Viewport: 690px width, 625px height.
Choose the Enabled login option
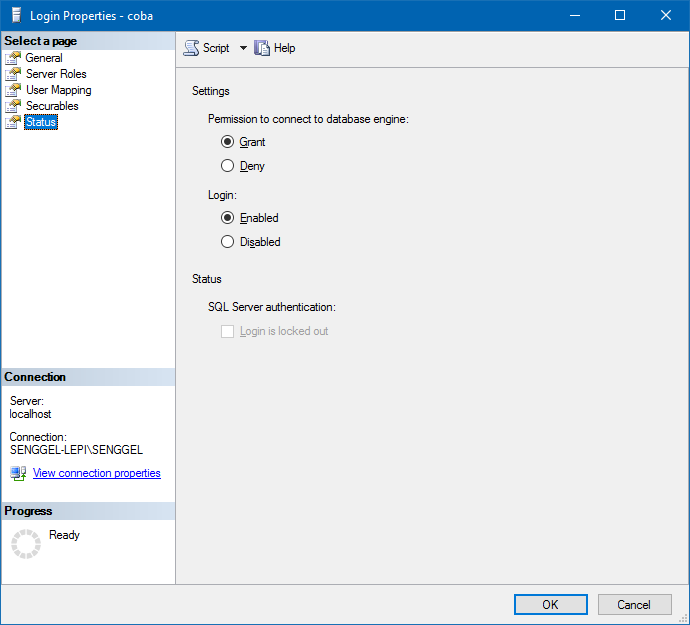point(227,218)
